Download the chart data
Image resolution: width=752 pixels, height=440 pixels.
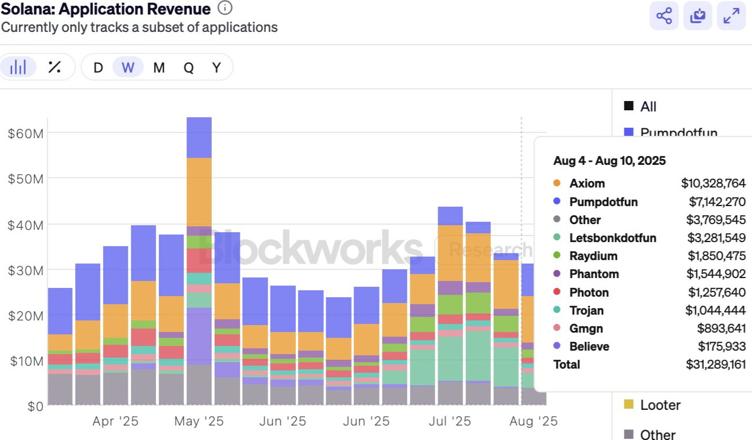[697, 15]
